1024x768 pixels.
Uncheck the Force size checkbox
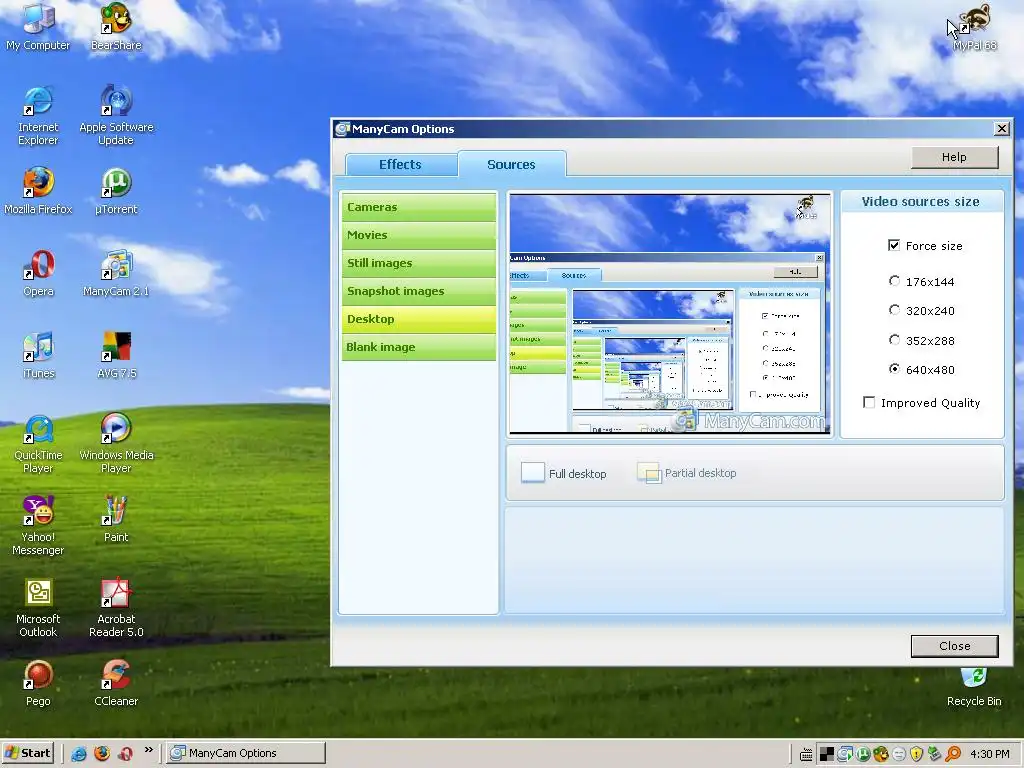coord(894,246)
